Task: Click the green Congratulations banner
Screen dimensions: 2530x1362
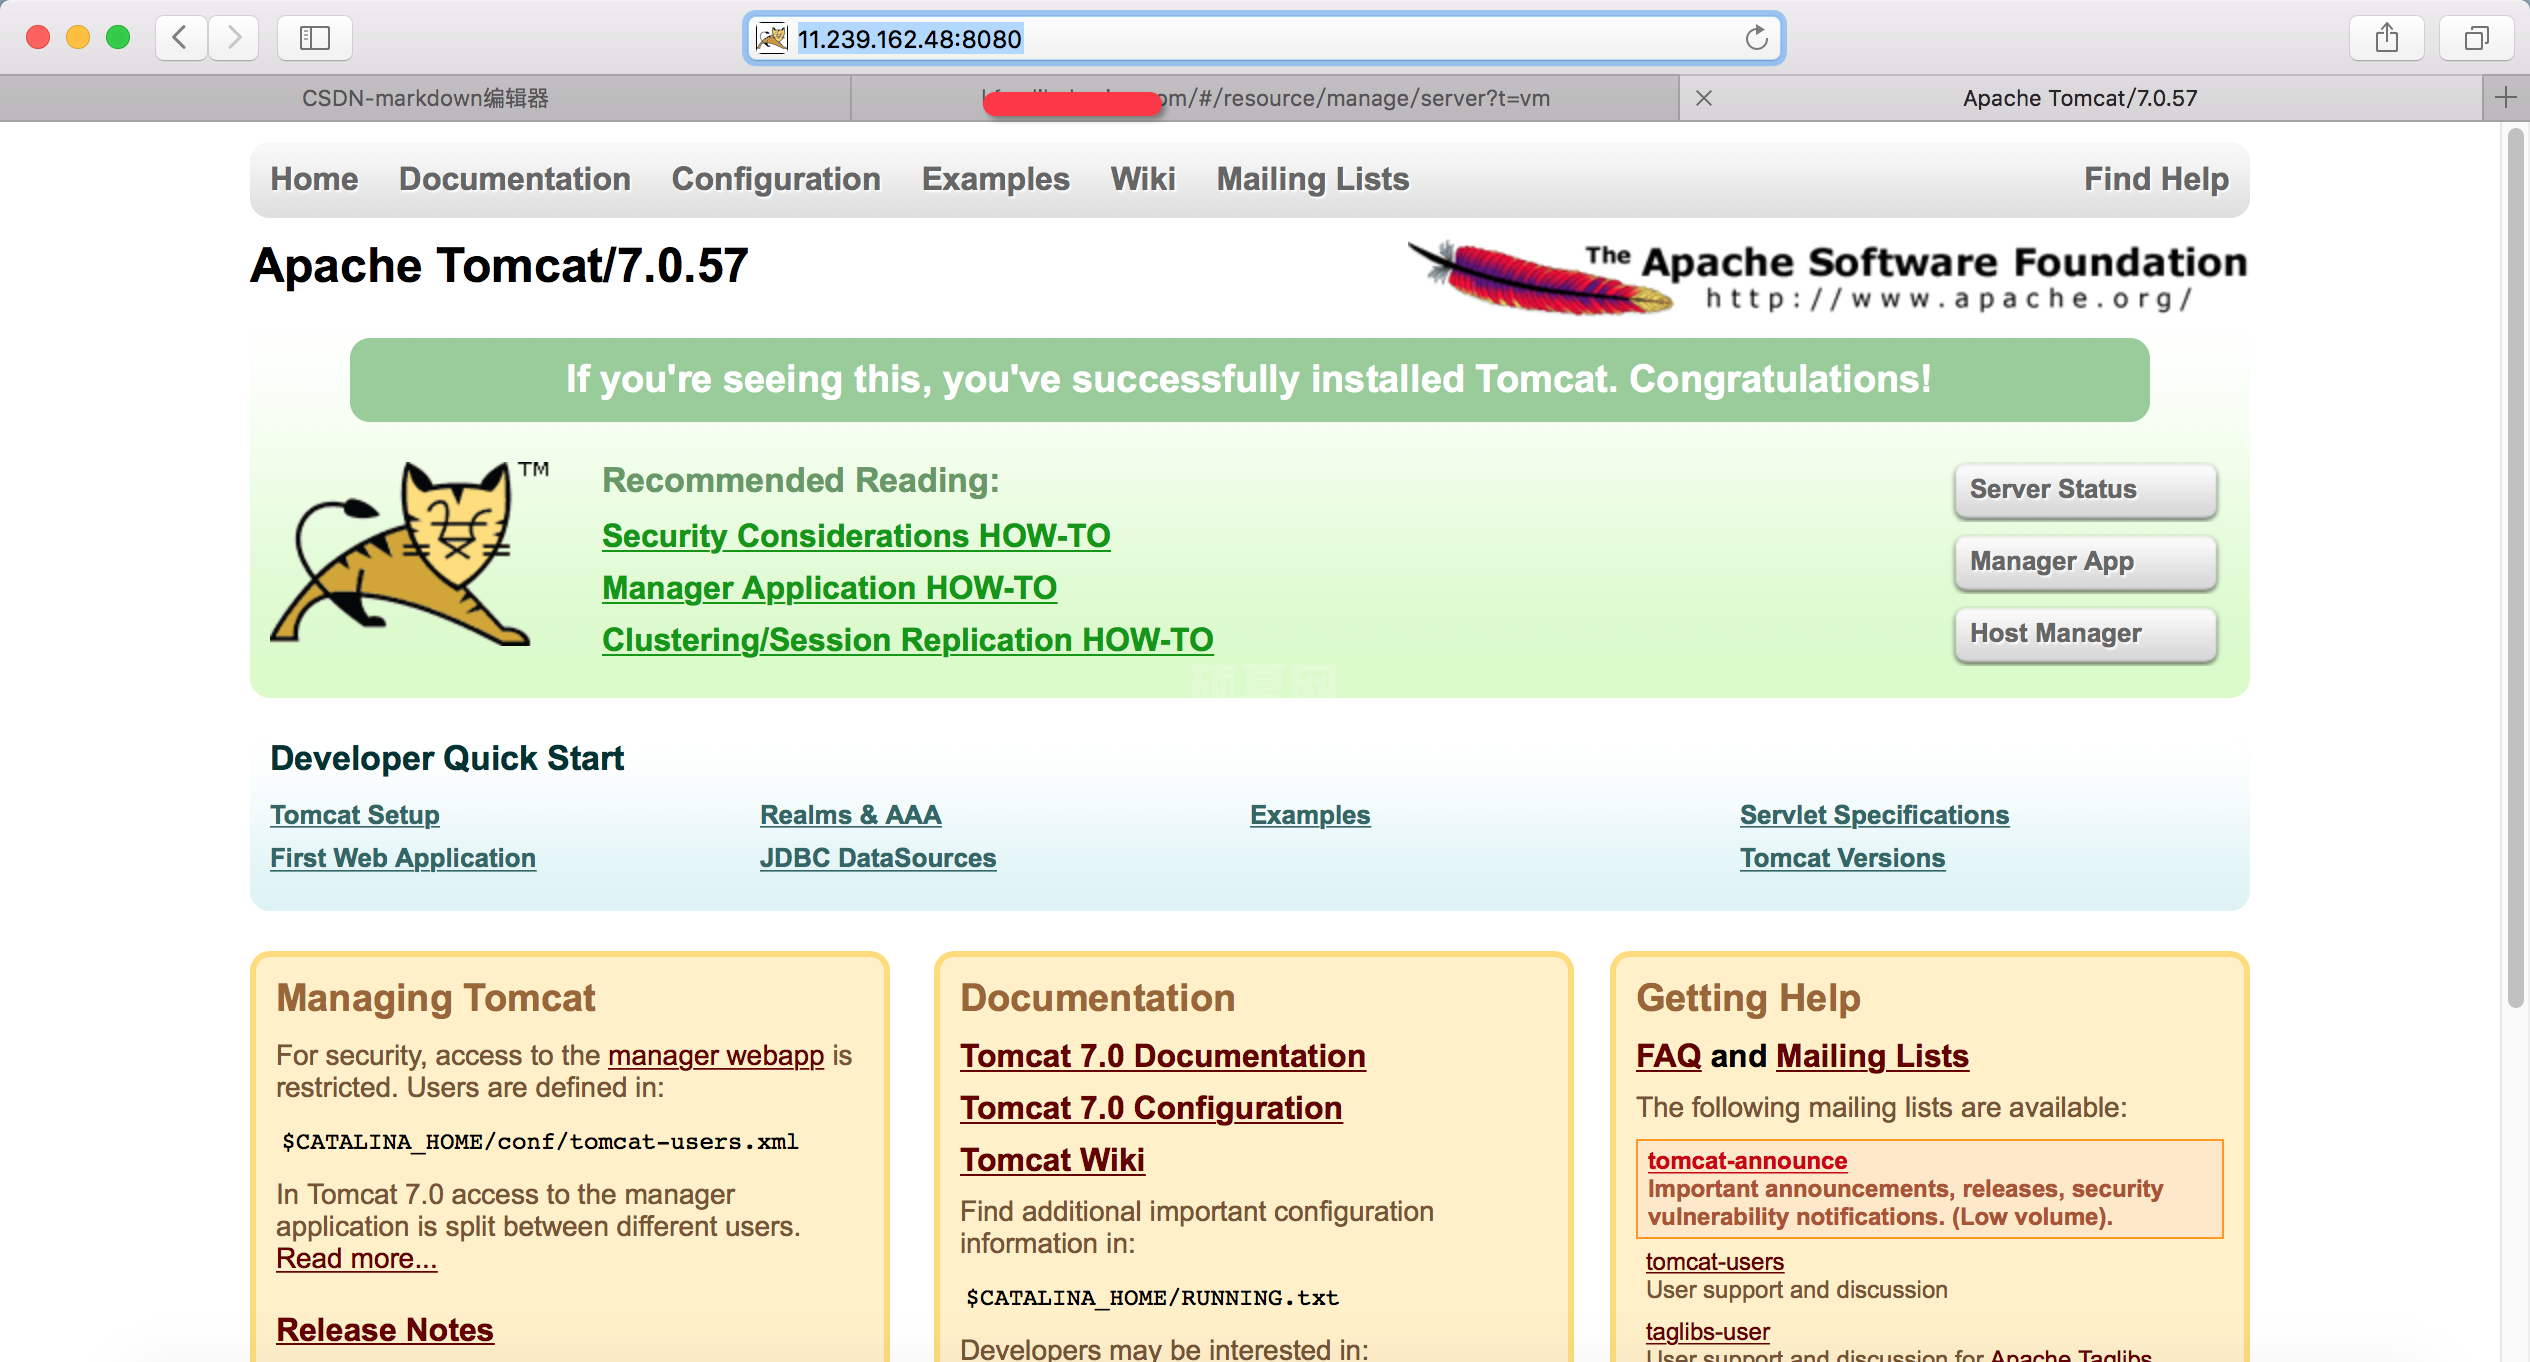Action: pos(1249,380)
